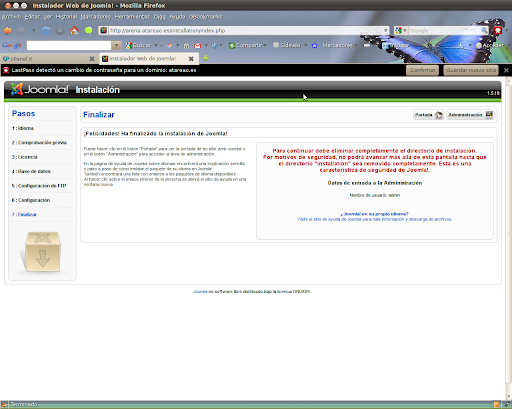
Task: Click the Sidewiki button in the Google toolbar
Action: [x=287, y=45]
